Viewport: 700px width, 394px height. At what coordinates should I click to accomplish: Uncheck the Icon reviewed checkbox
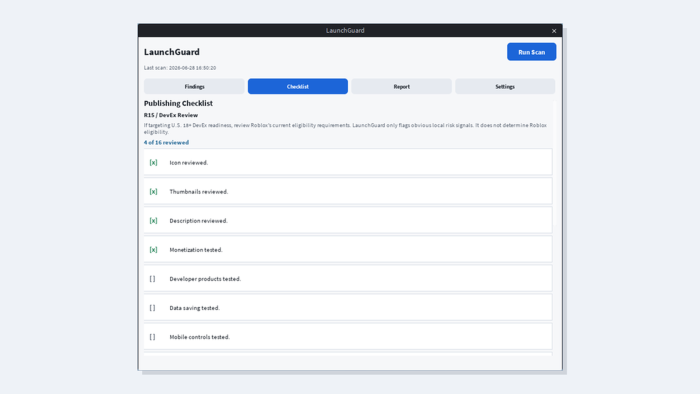(x=153, y=162)
